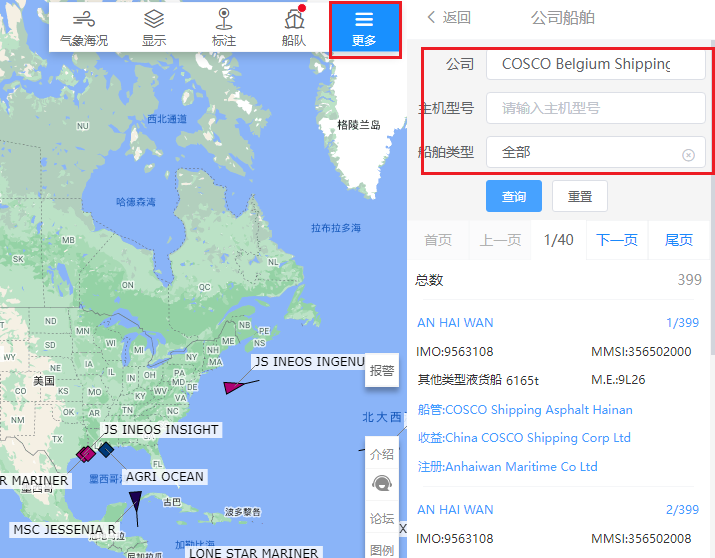This screenshot has height=558, width=715.
Task: Select the magenta JS INEOS INSIGHT ship marker
Action: (86, 454)
